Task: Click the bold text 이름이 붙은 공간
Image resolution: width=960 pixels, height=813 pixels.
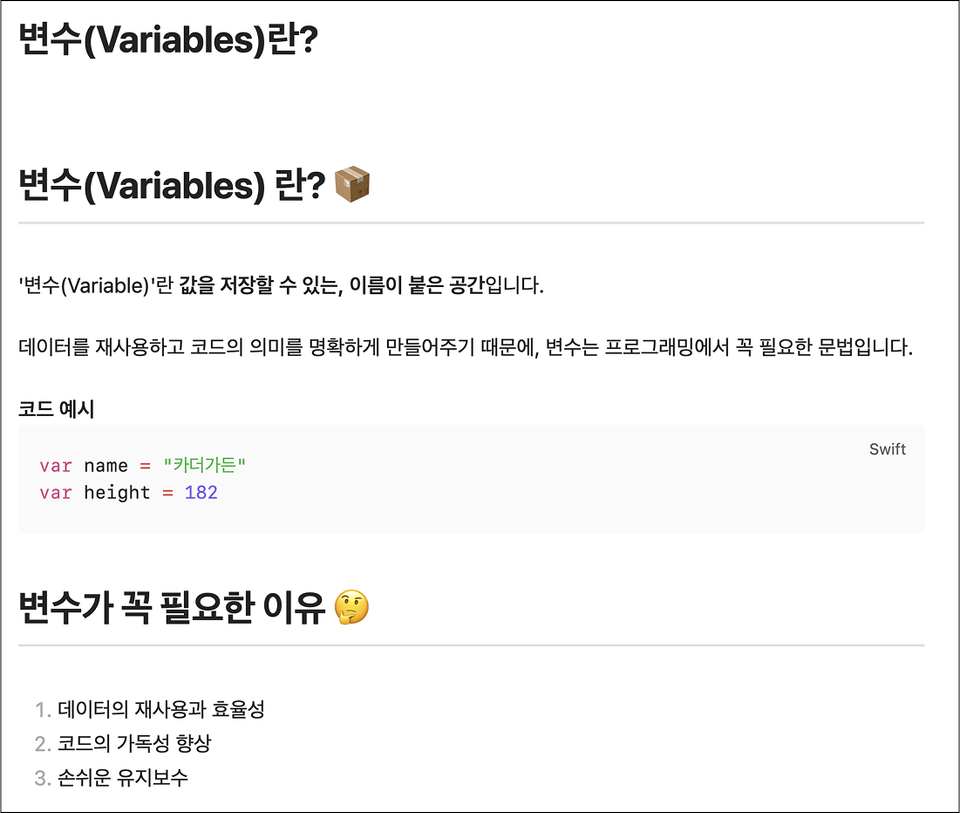Action: [416, 285]
